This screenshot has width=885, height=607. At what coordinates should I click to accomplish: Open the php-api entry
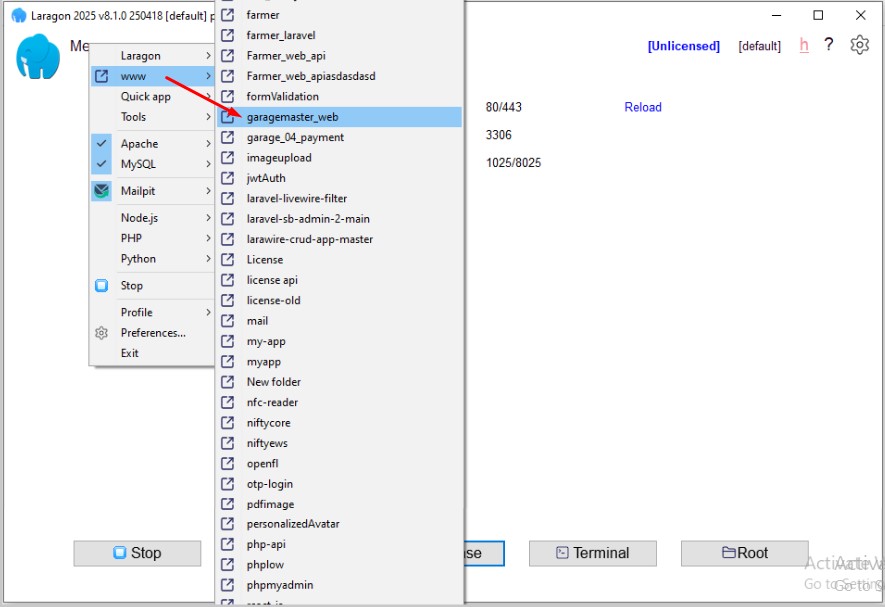tap(339, 544)
